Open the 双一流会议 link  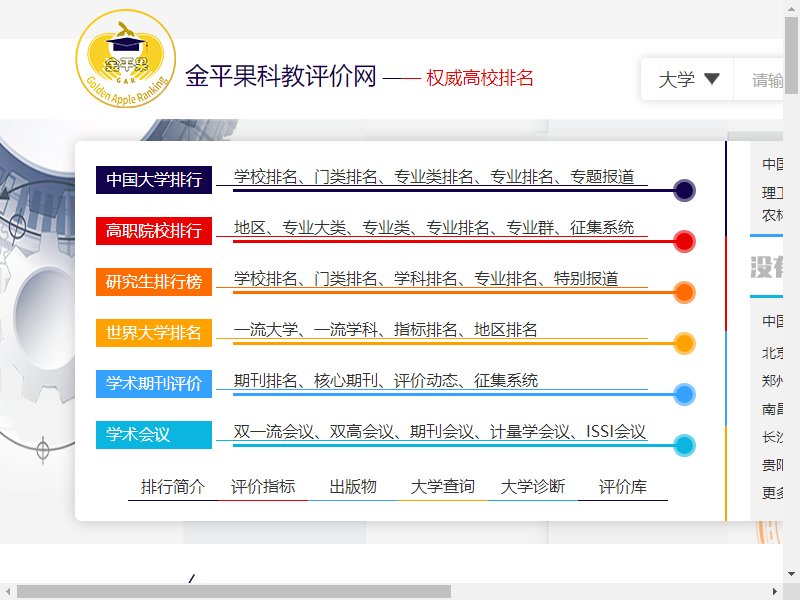(x=273, y=432)
